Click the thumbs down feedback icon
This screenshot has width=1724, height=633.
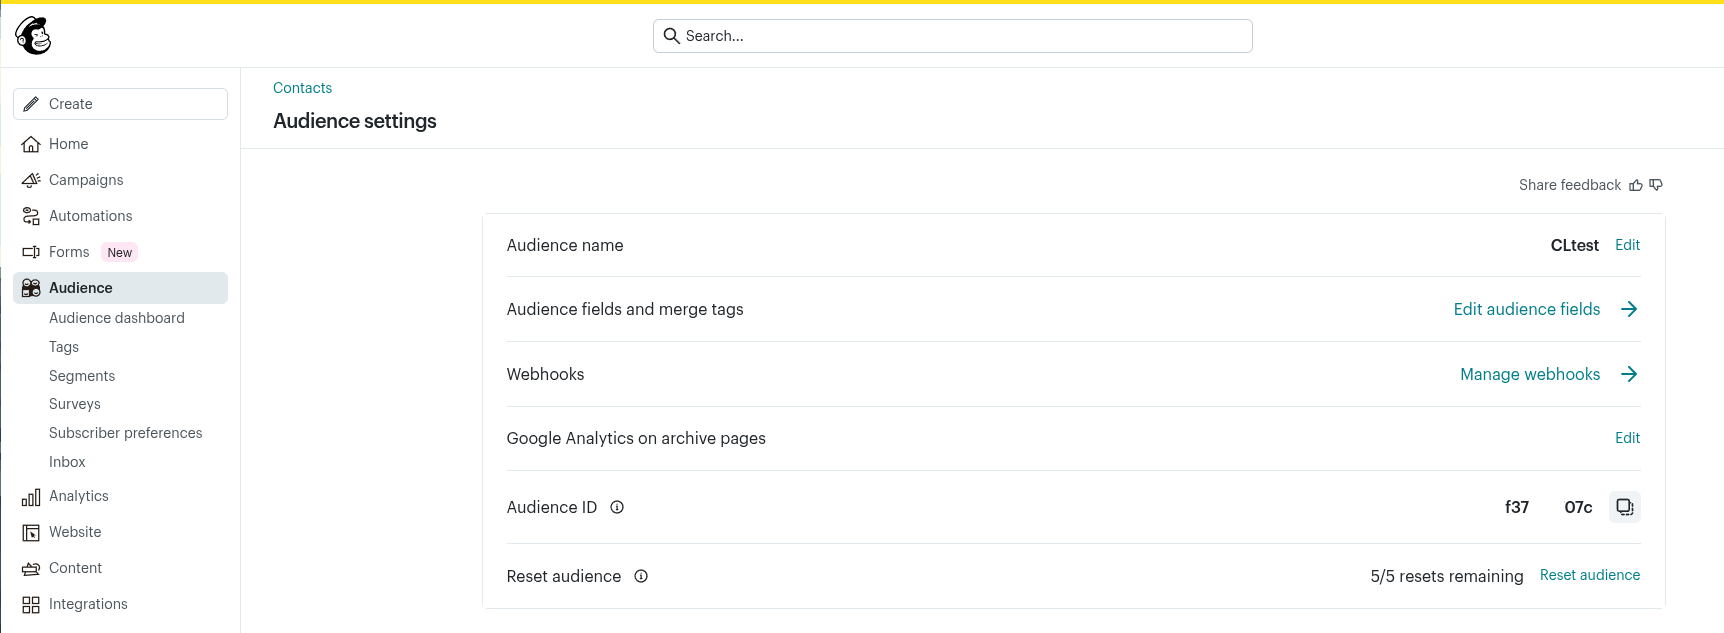(1656, 185)
